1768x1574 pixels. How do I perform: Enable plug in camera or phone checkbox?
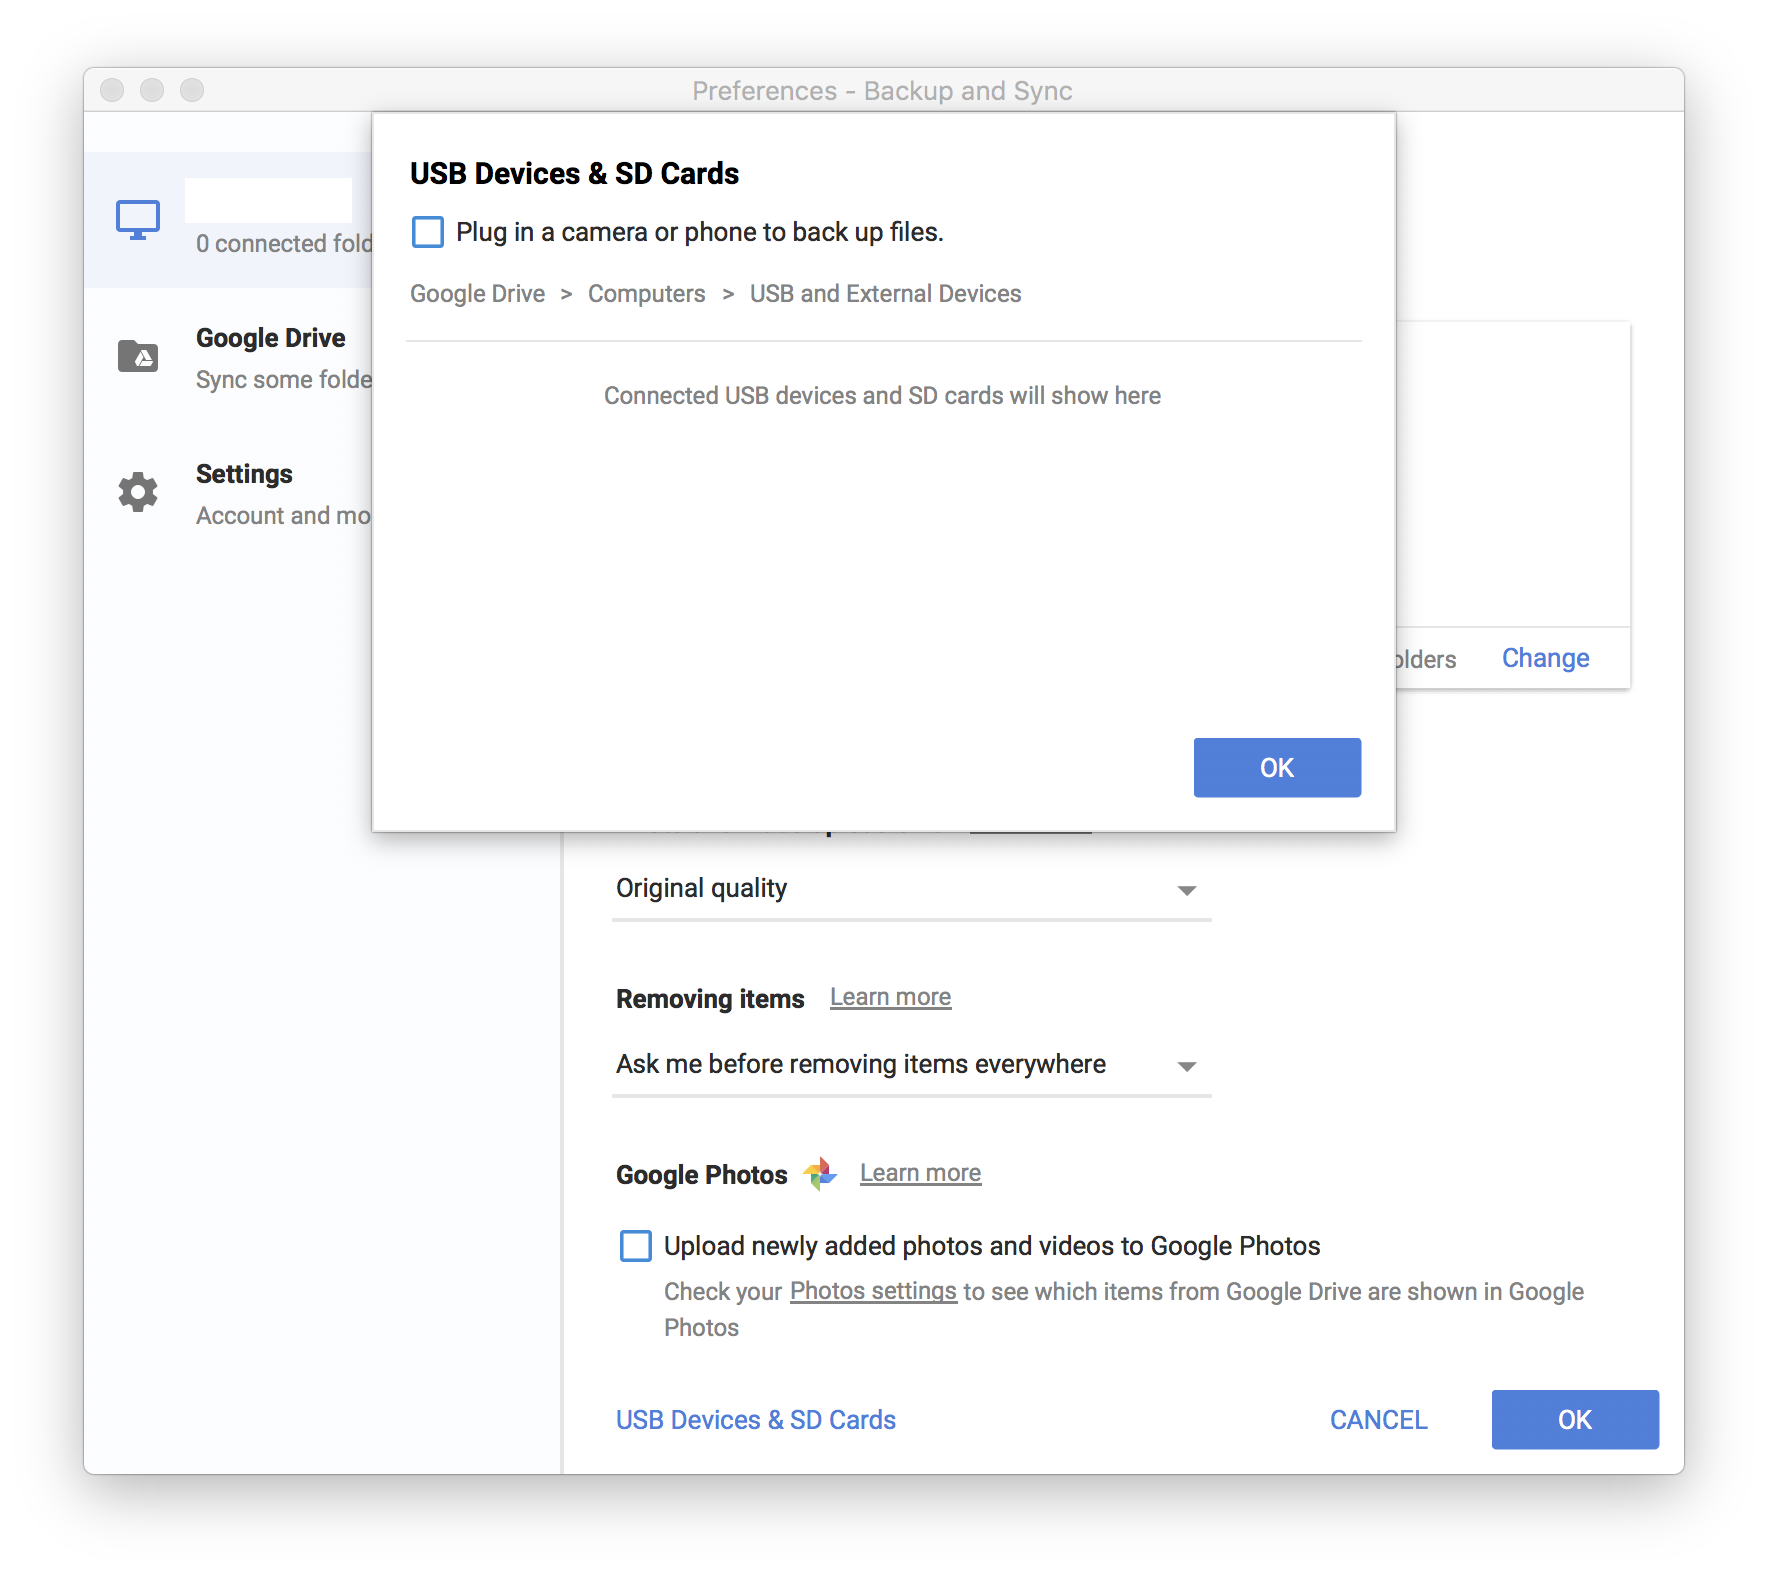click(x=428, y=232)
